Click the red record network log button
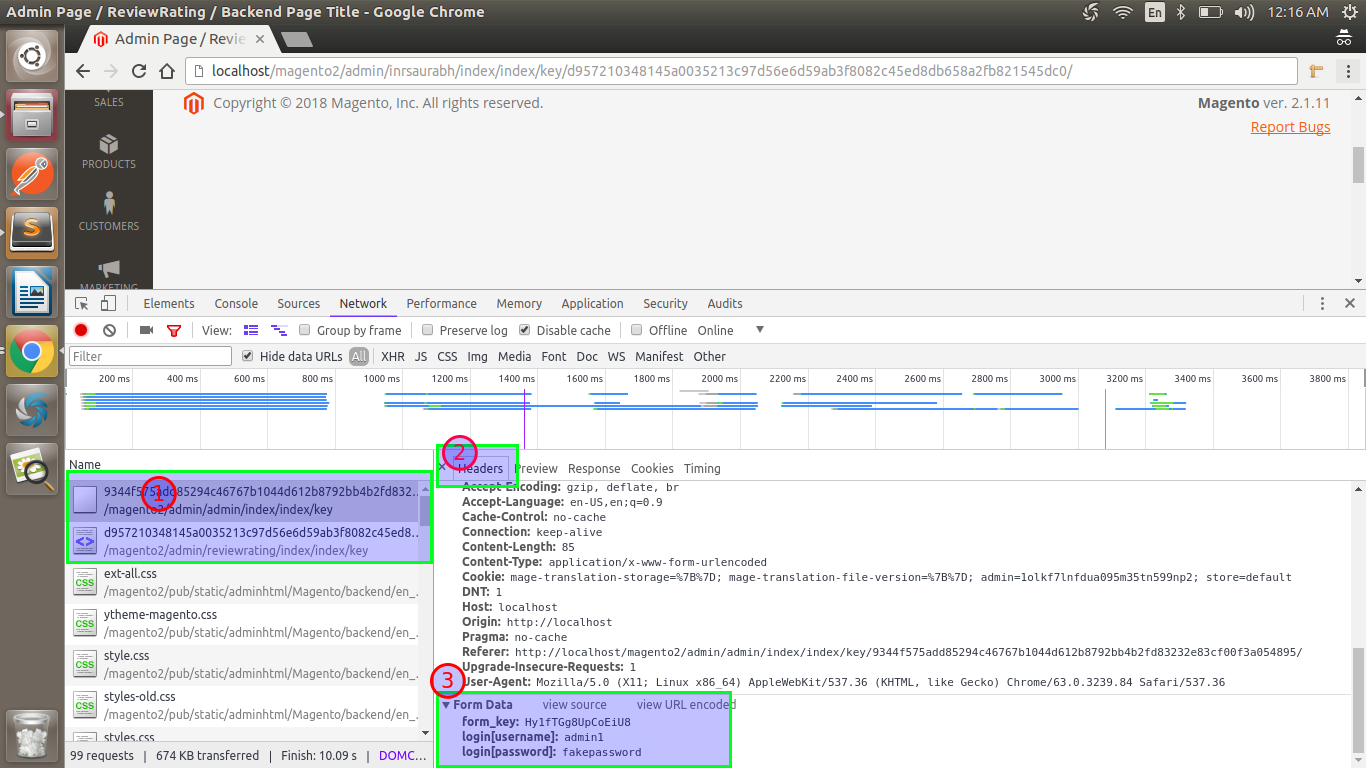This screenshot has width=1366, height=768. [81, 330]
